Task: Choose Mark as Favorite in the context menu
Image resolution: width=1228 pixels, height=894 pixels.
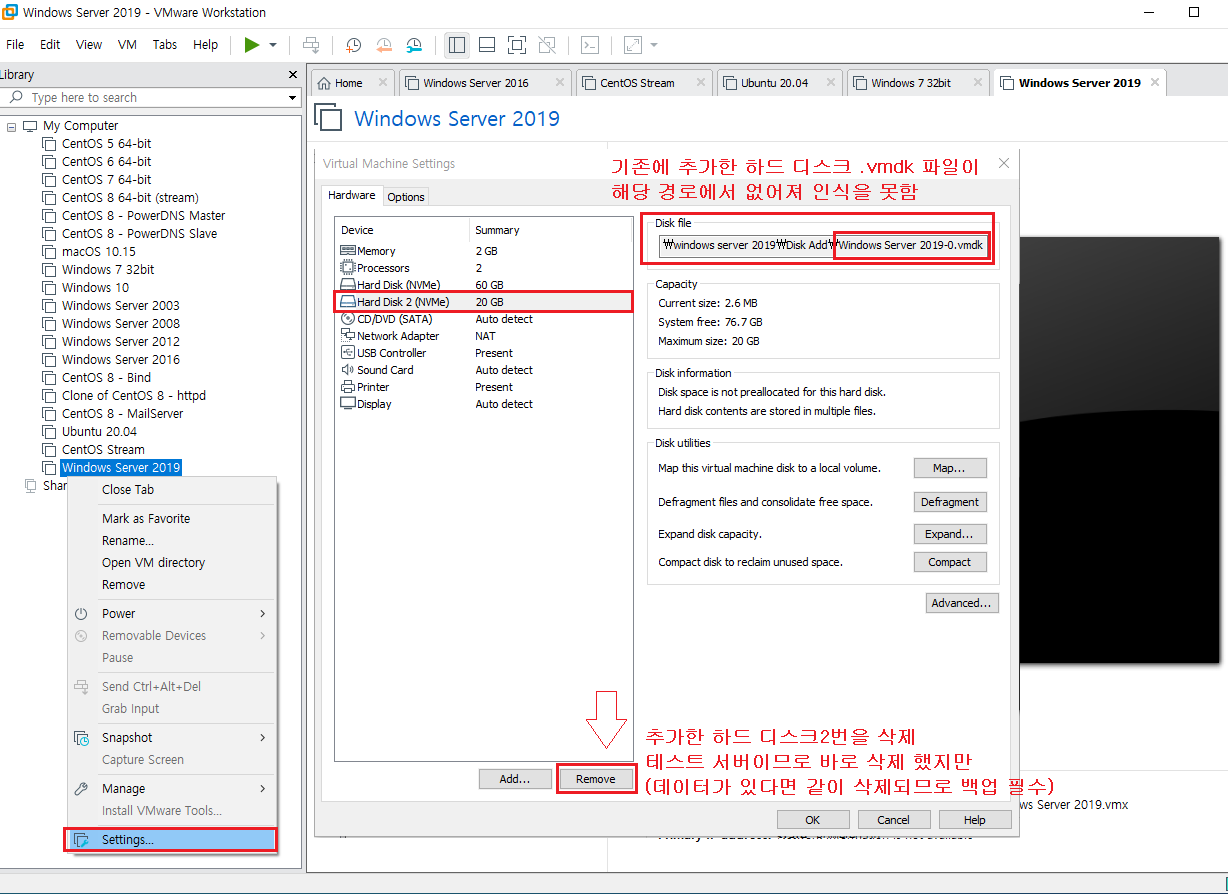Action: coord(171,519)
